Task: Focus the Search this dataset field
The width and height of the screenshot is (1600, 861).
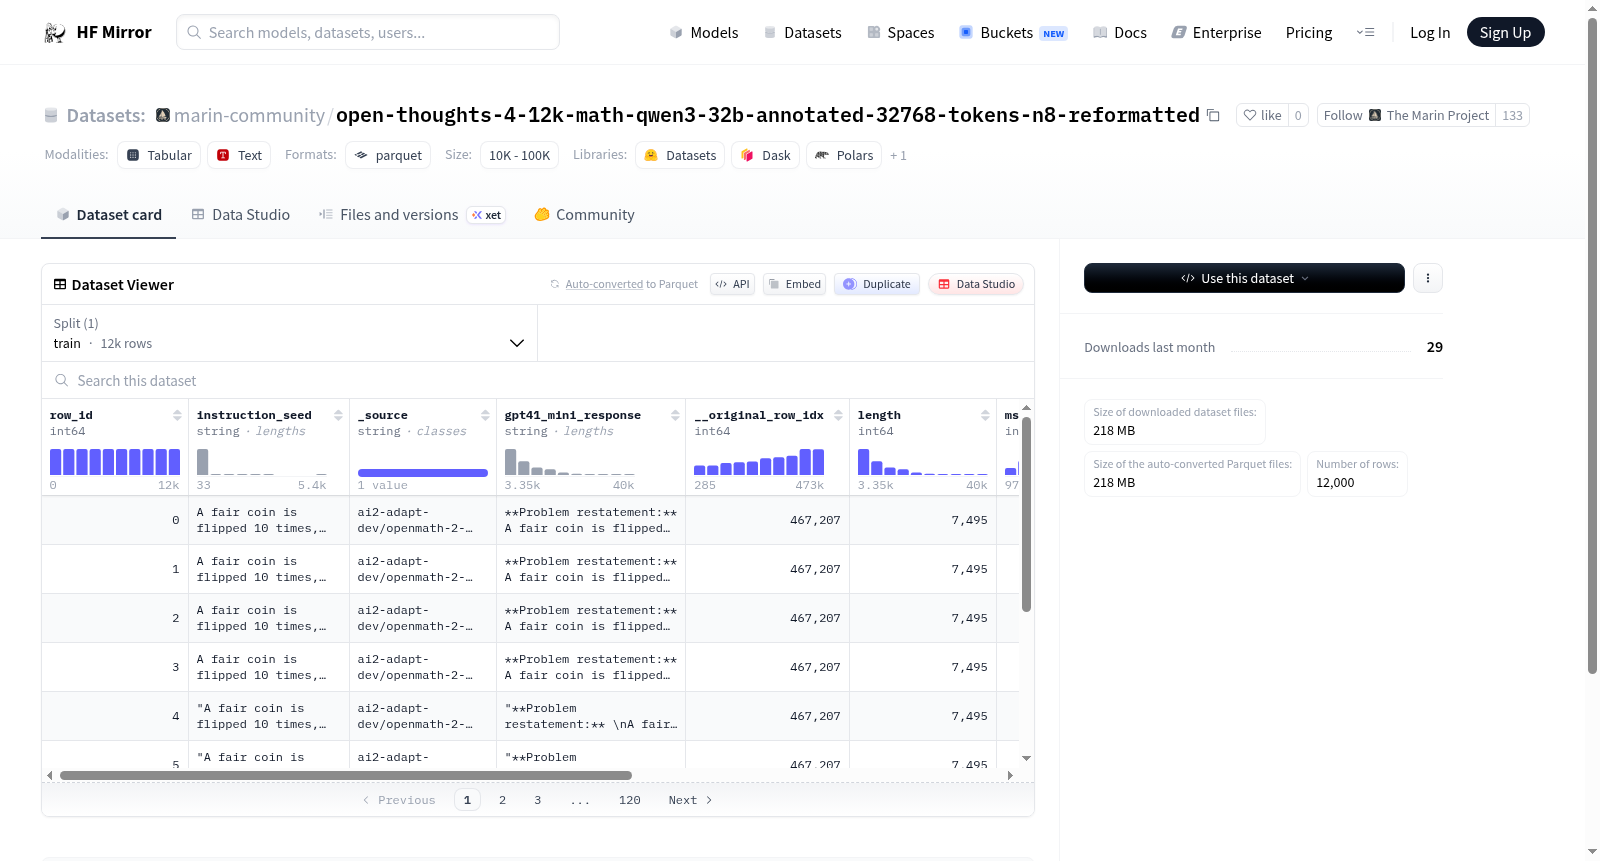Action: click(538, 381)
